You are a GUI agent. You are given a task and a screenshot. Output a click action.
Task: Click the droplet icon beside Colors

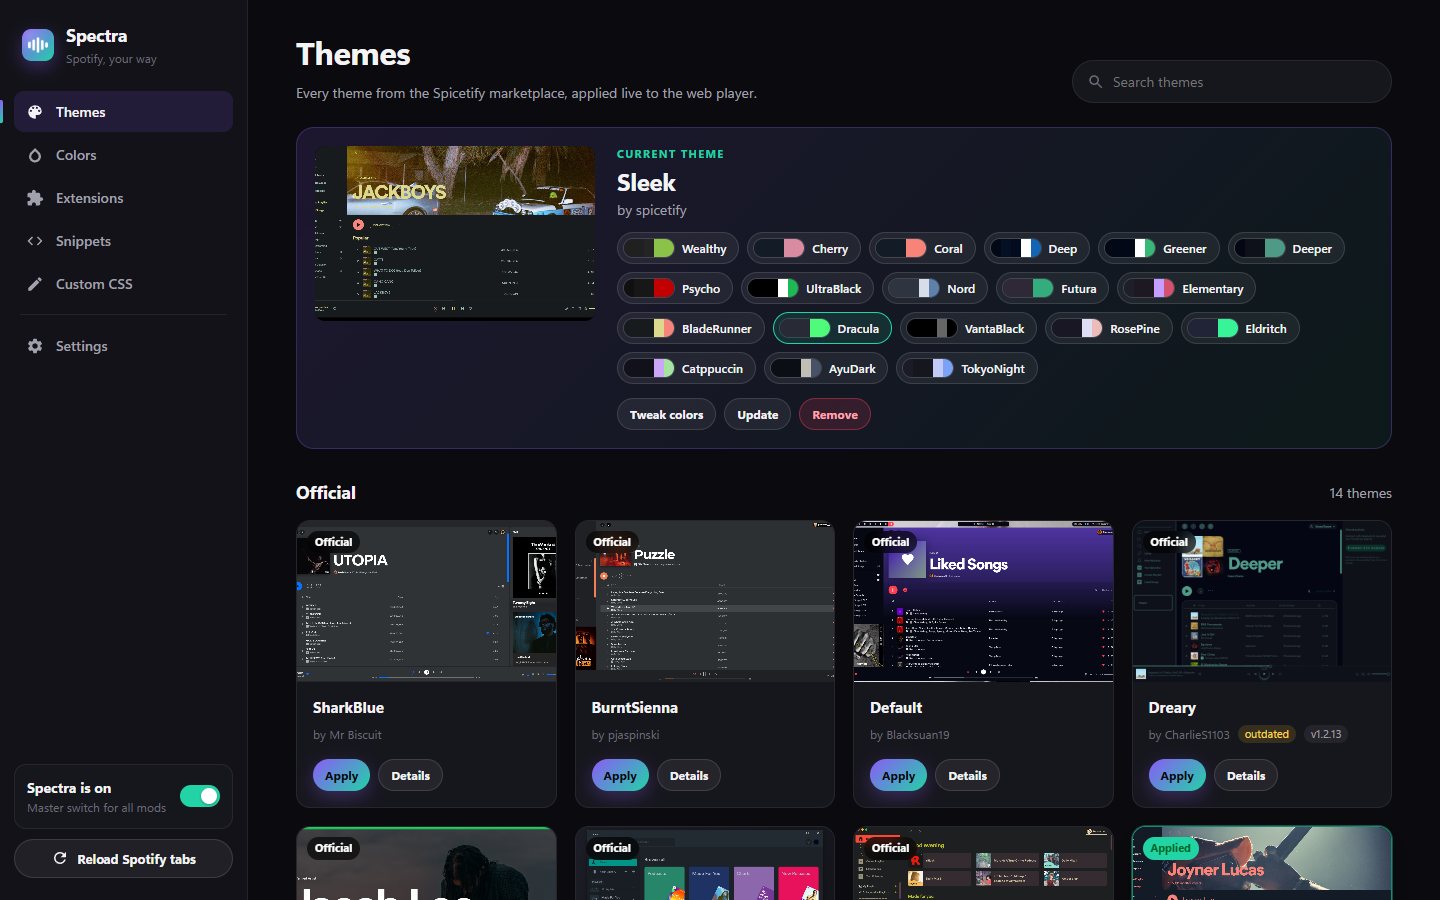pos(35,155)
